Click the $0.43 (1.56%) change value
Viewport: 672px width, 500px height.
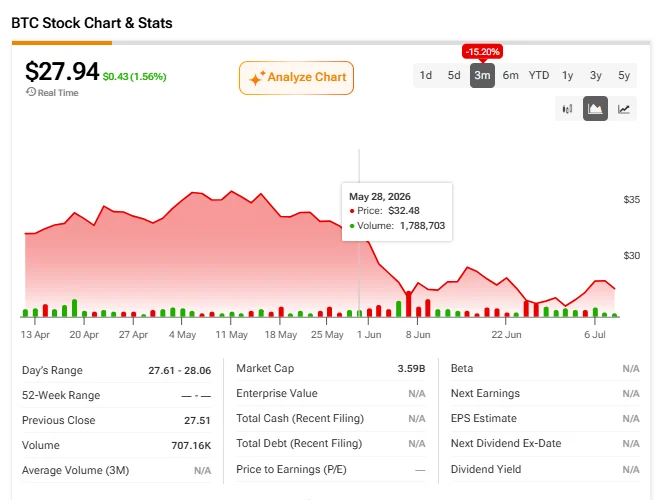135,77
